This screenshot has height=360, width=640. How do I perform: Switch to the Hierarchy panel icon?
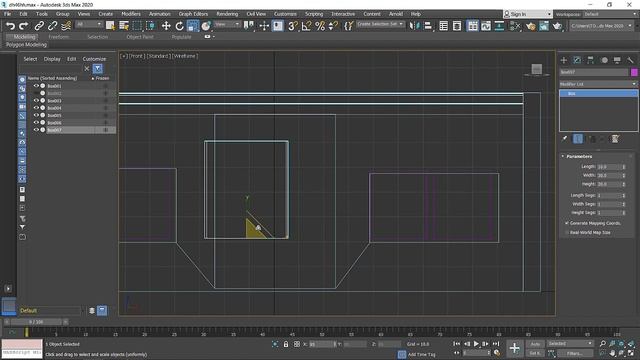591,60
